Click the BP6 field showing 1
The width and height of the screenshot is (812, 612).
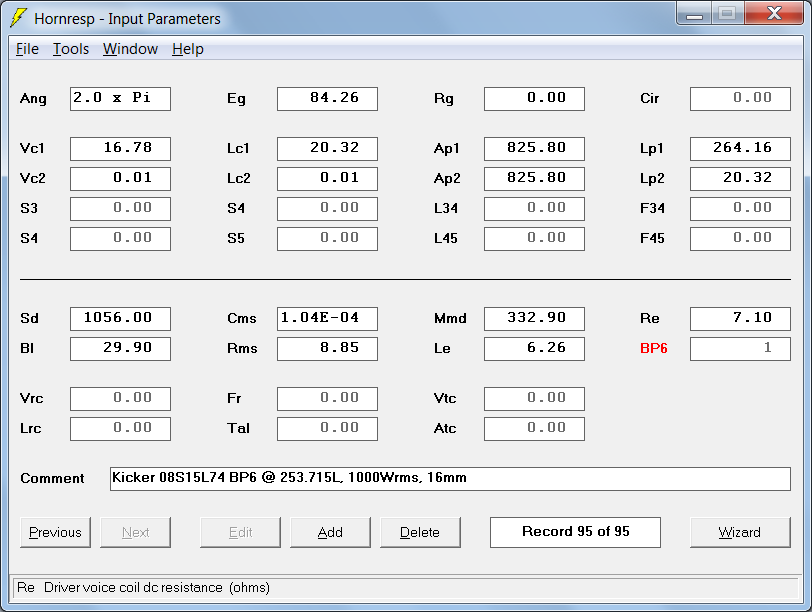[x=741, y=349]
